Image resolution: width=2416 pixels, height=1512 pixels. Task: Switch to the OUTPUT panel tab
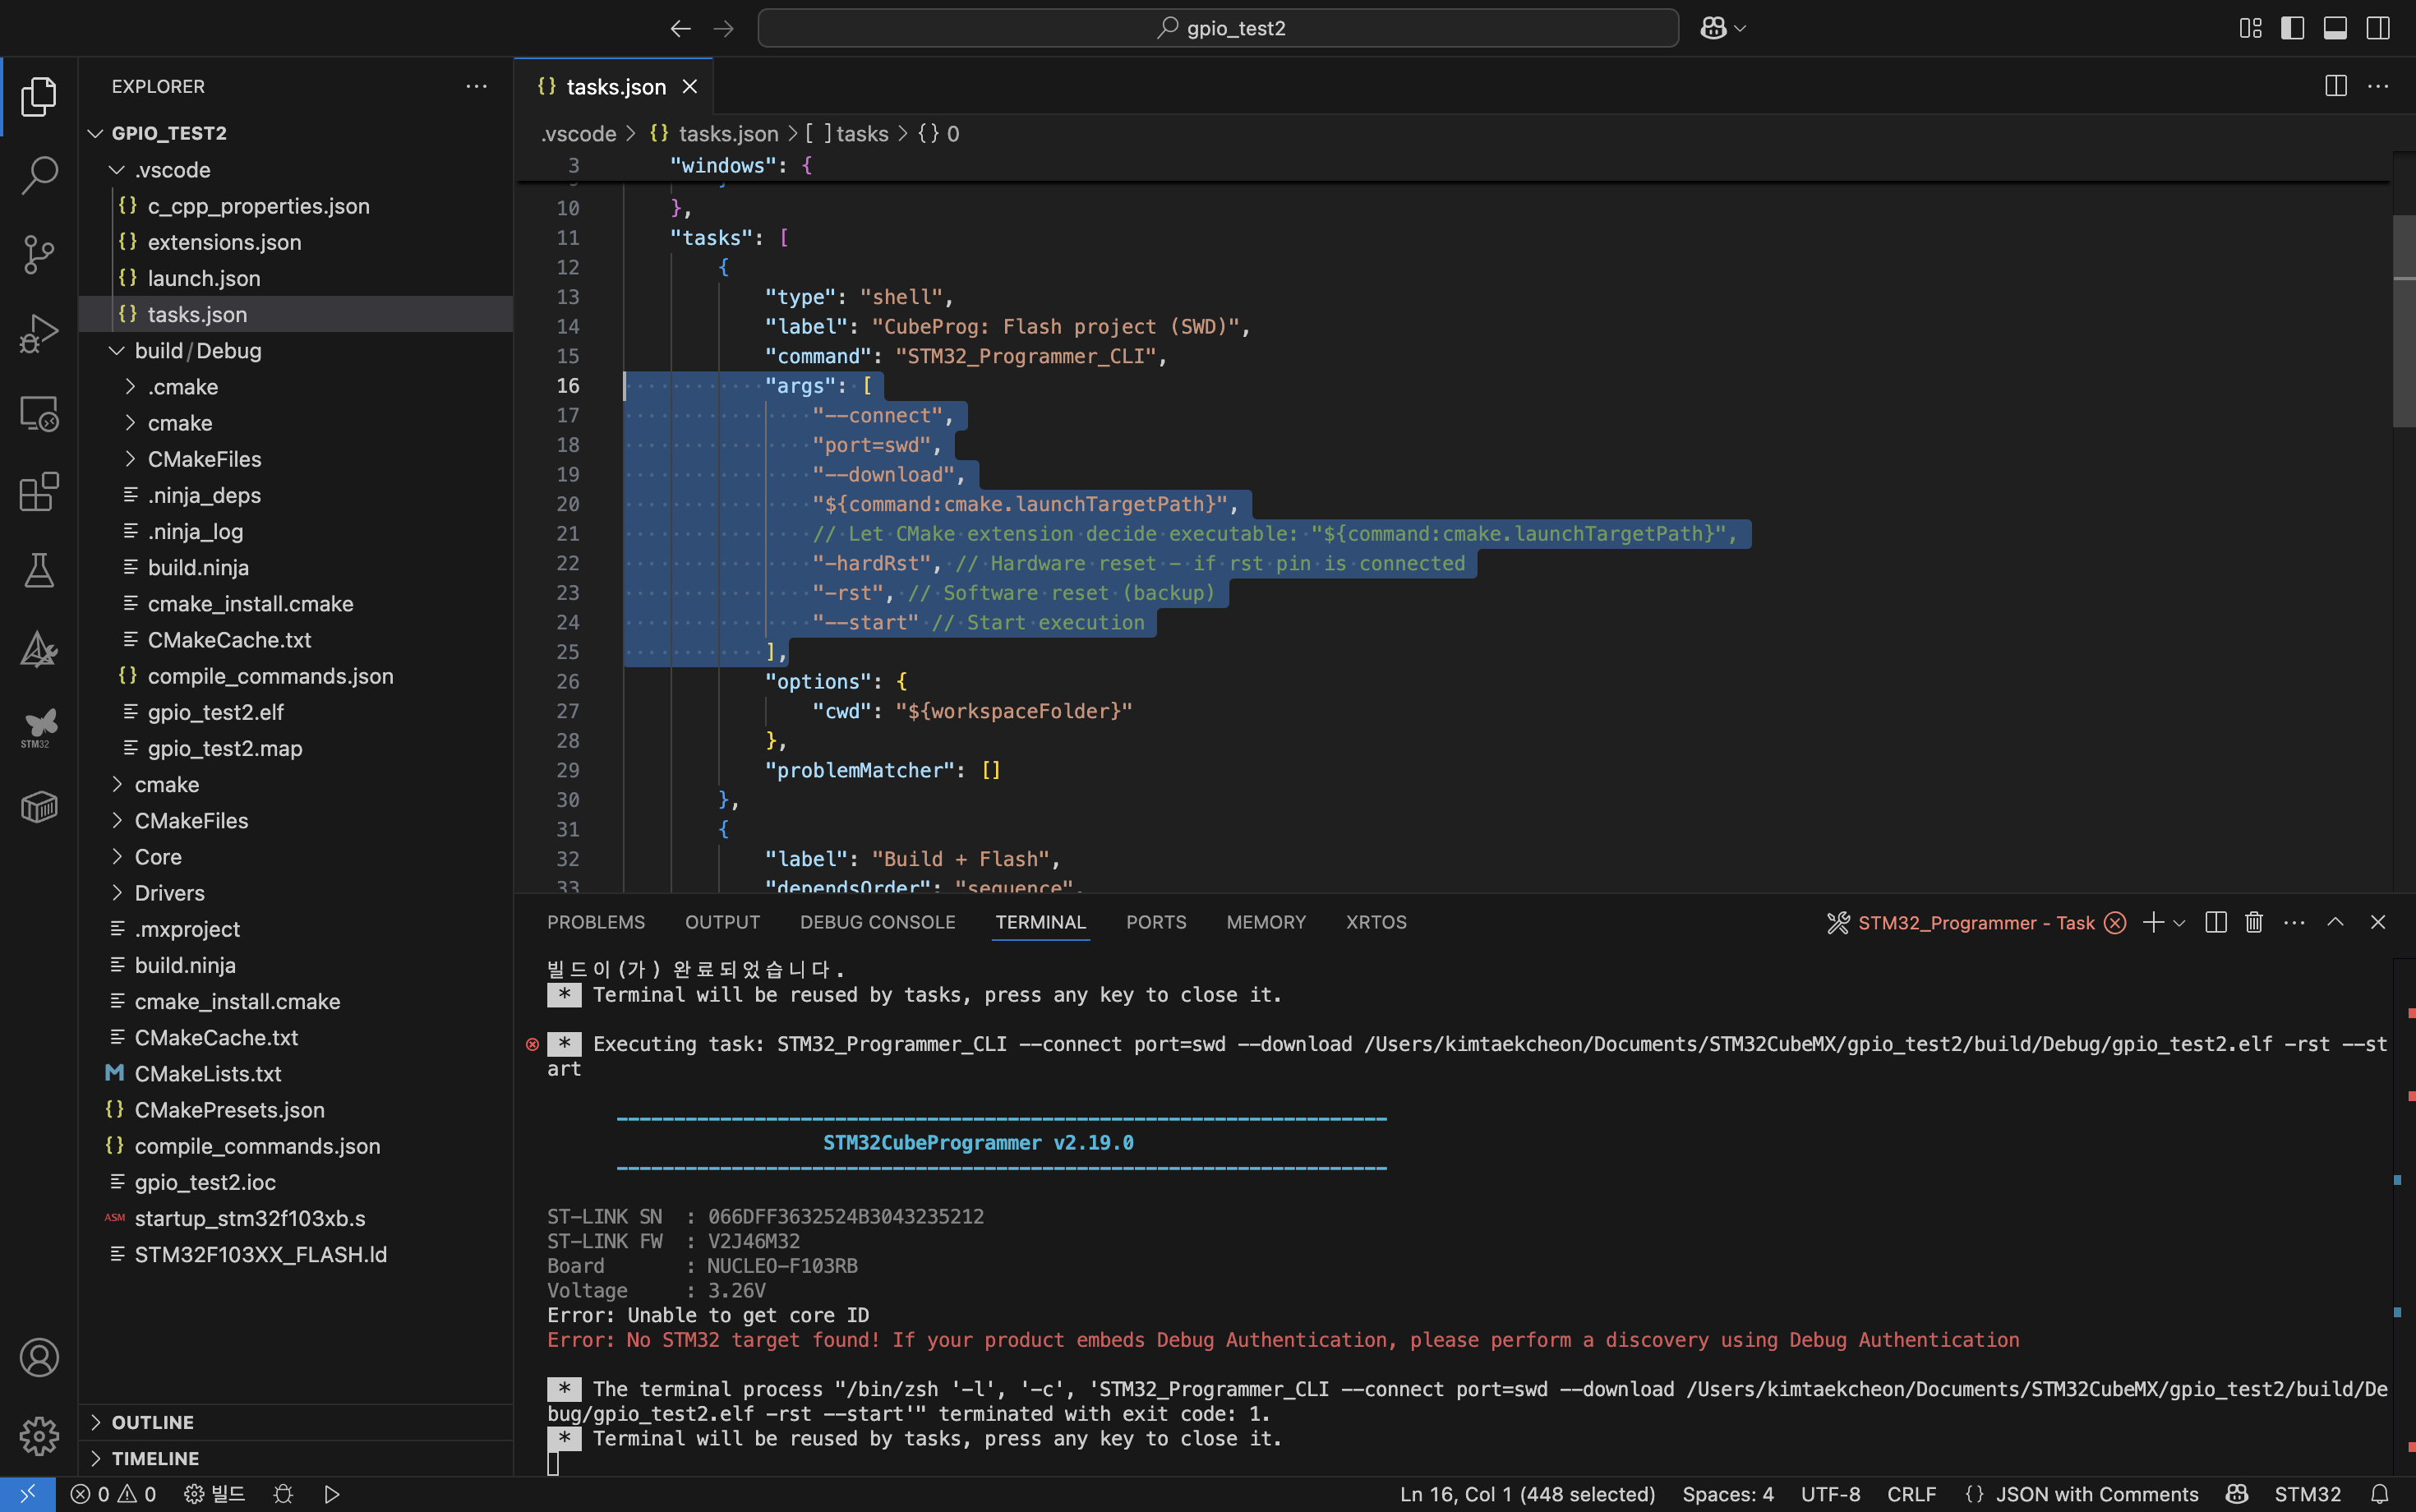(x=722, y=922)
